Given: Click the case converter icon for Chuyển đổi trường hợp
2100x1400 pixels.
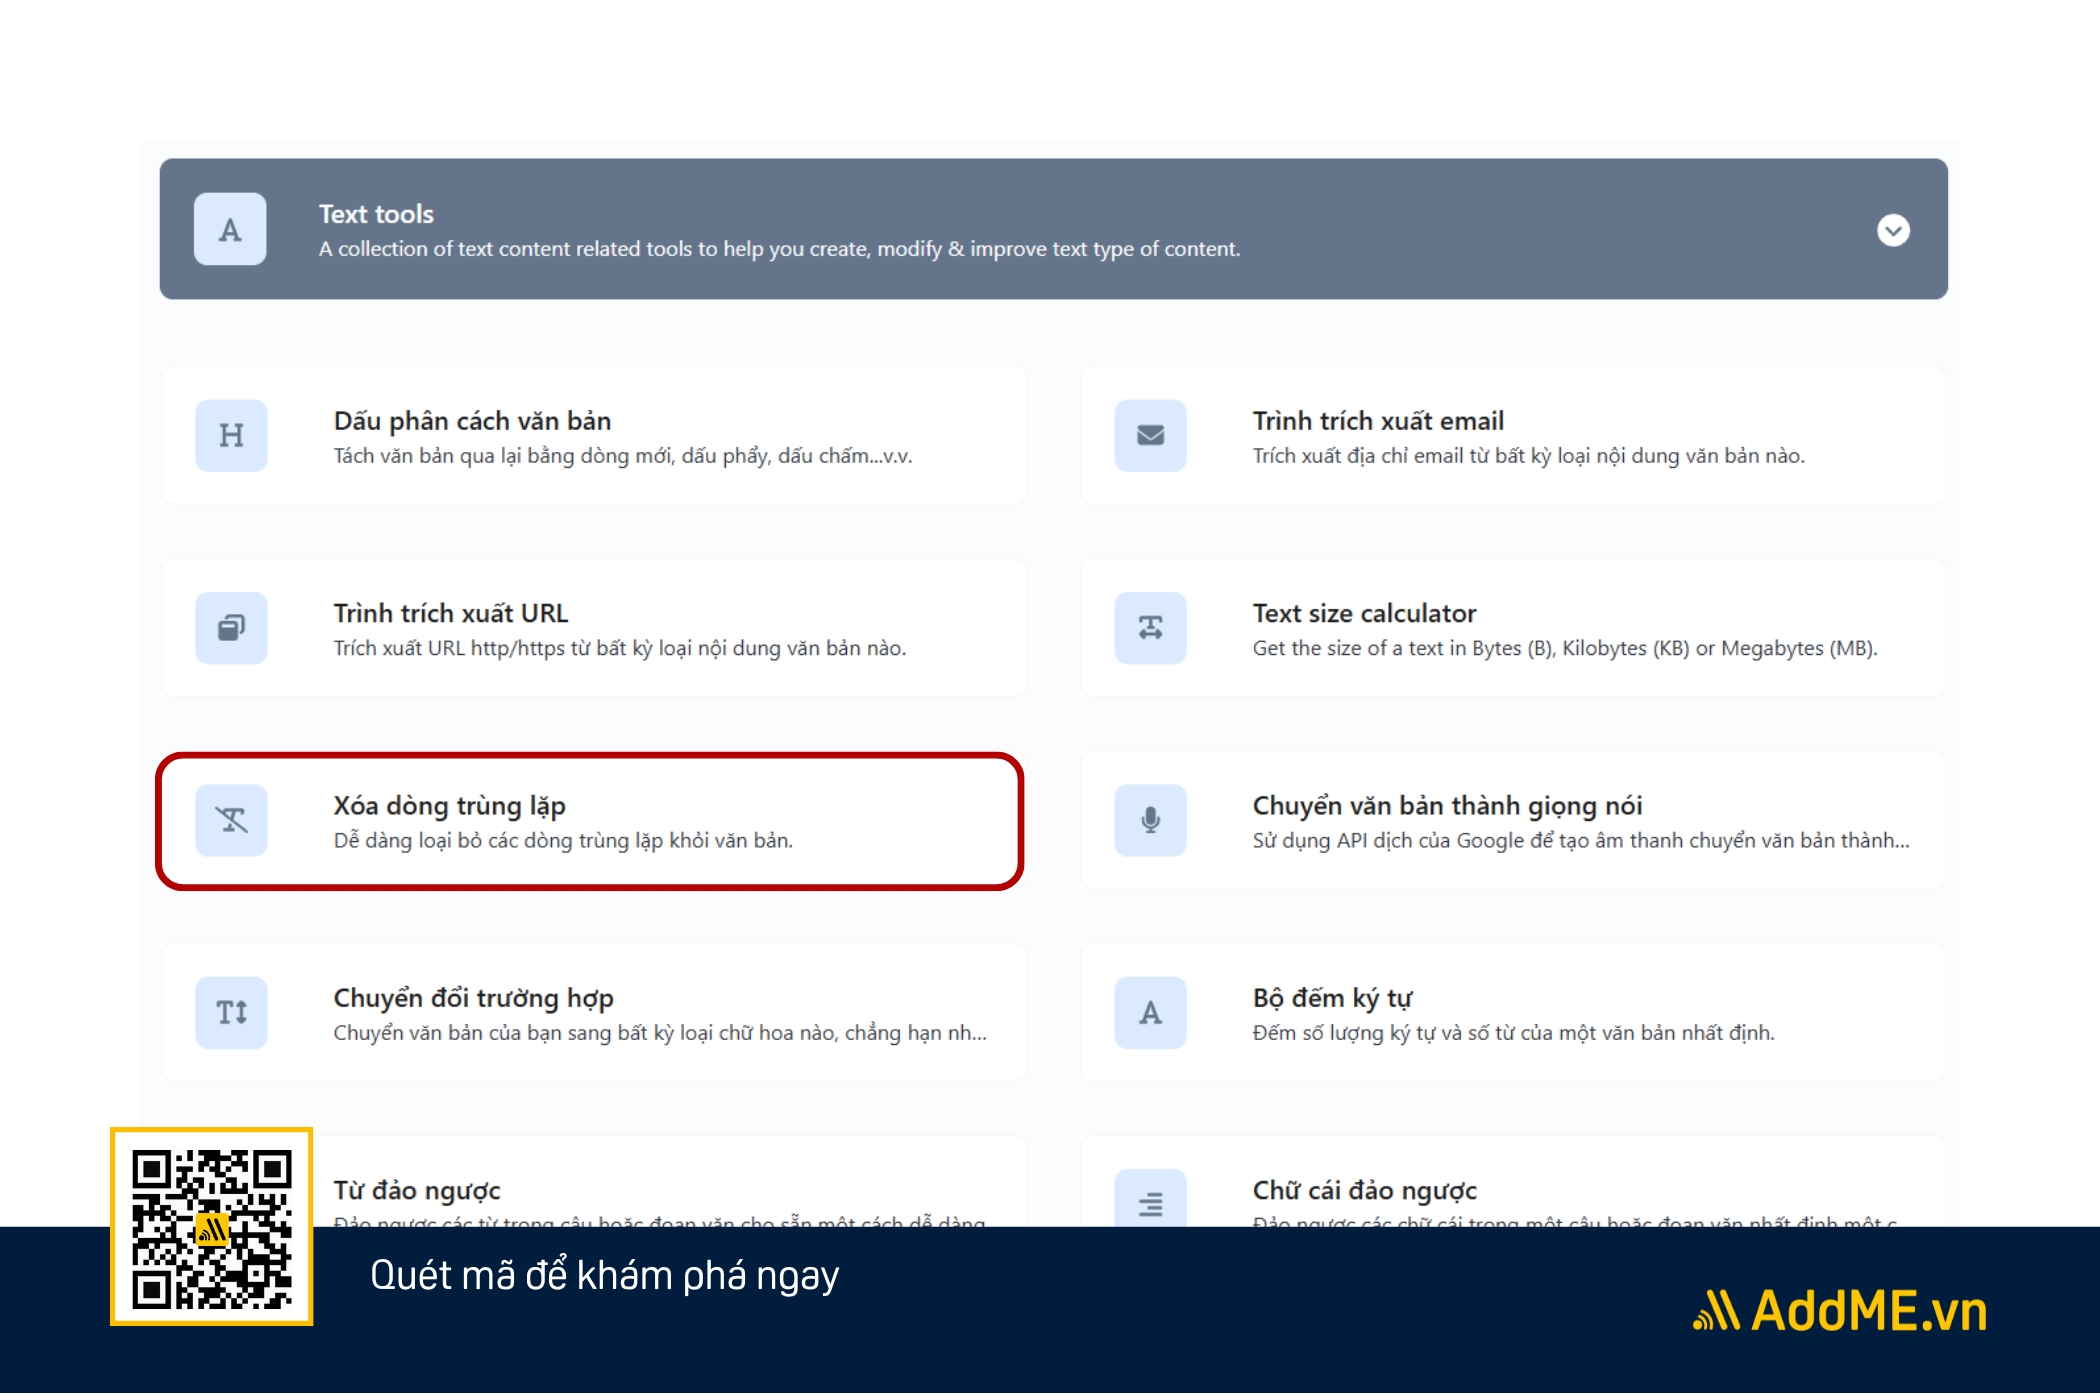Looking at the screenshot, I should coord(231,1012).
